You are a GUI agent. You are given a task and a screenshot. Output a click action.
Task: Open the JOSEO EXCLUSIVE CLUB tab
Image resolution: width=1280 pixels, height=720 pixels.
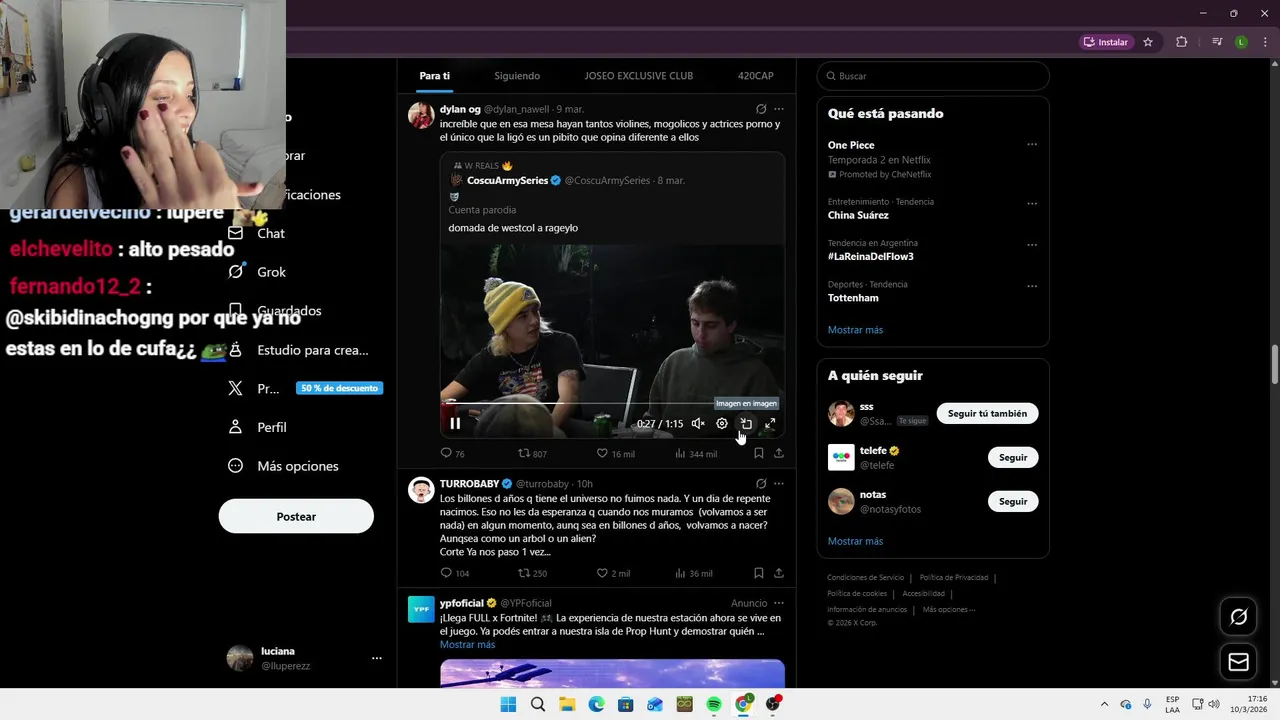pos(639,76)
